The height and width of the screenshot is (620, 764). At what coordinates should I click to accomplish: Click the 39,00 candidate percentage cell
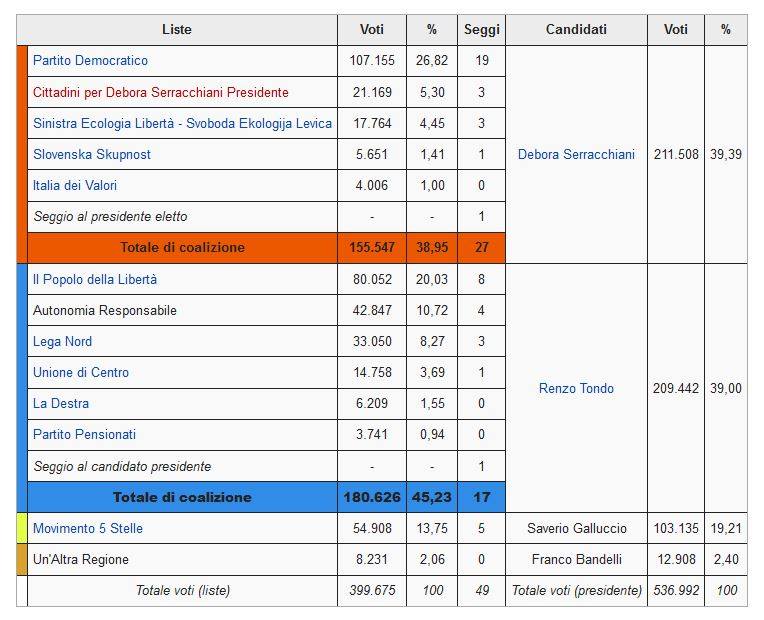(x=726, y=388)
